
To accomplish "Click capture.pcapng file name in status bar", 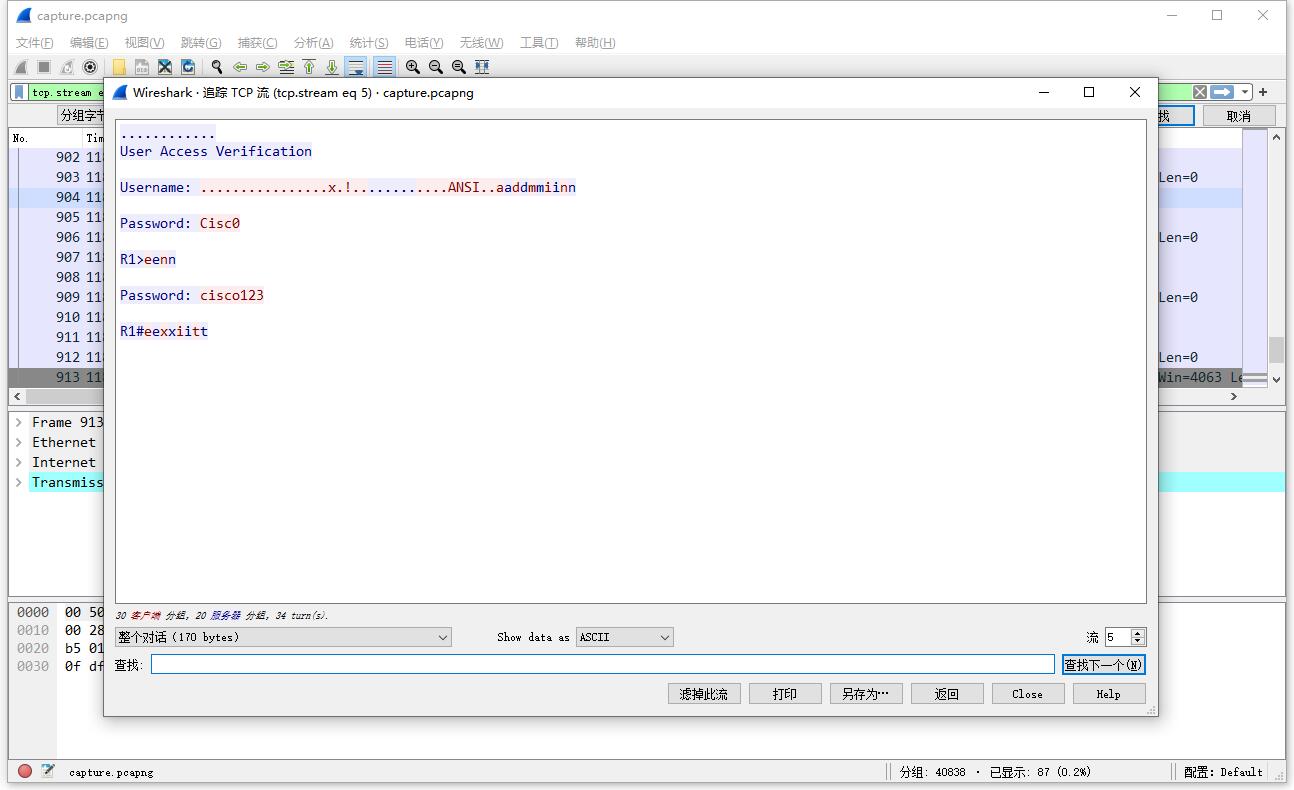I will pyautogui.click(x=111, y=772).
